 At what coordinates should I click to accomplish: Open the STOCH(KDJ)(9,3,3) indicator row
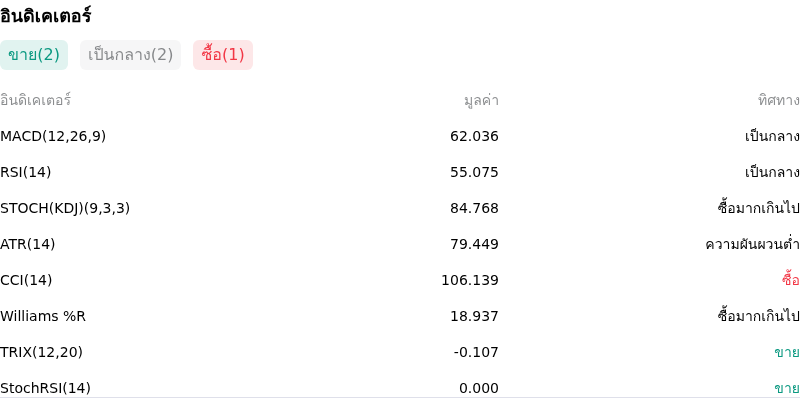coord(400,208)
